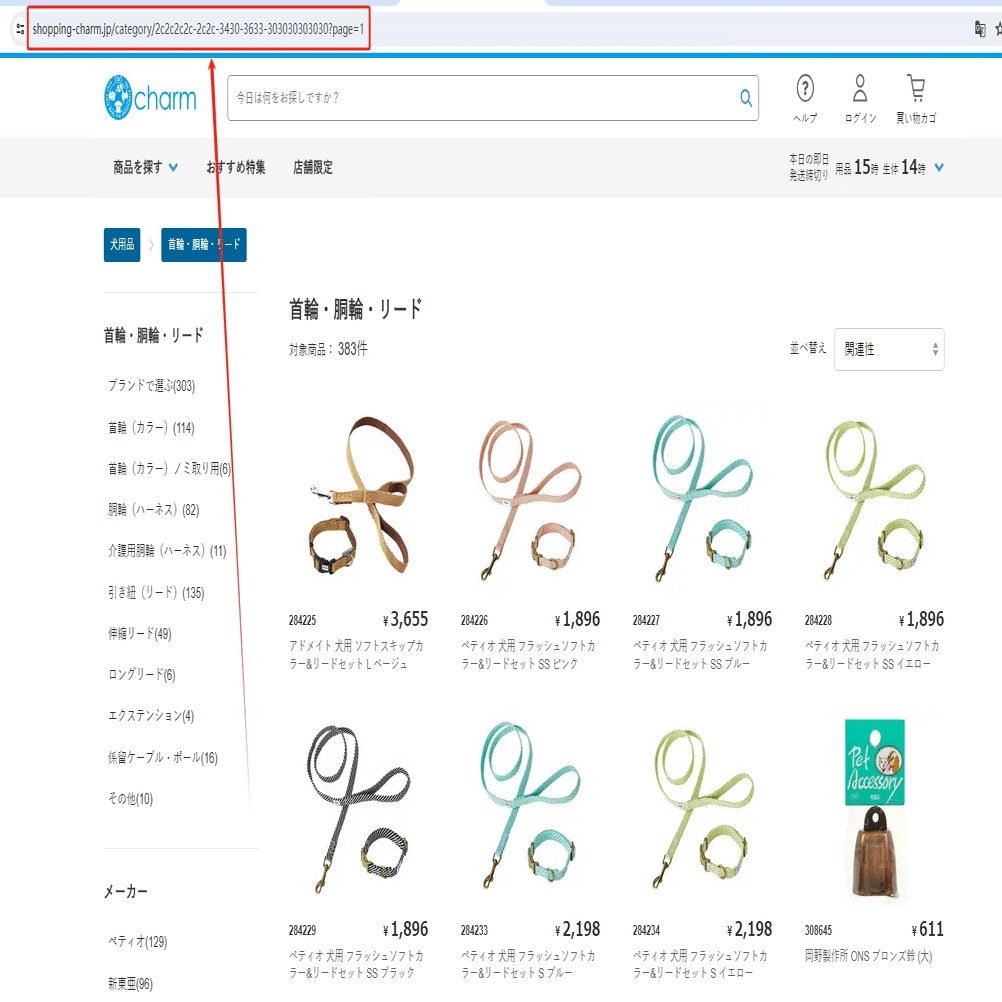
Task: Click フラッシュソフトカラー SS ブルー title
Action: click(x=700, y=654)
